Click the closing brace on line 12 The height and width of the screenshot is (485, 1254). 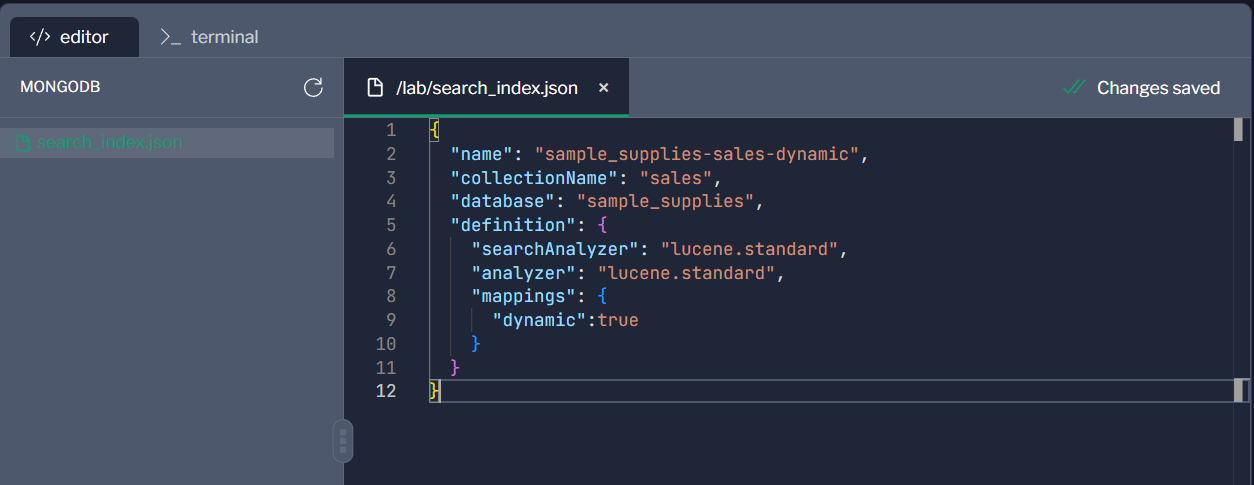tap(434, 391)
